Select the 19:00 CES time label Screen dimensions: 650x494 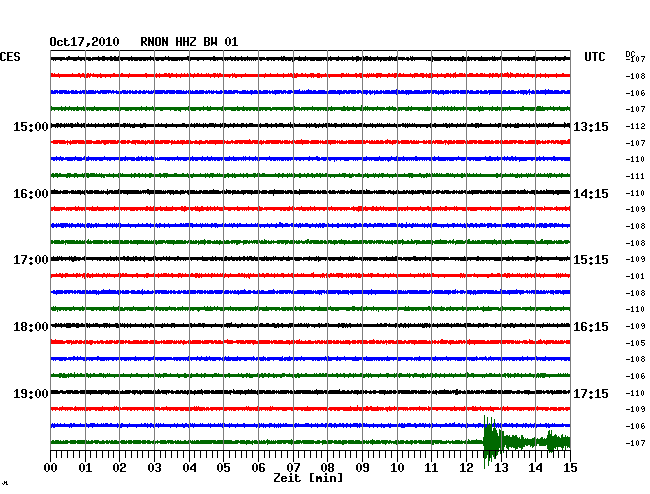31,393
